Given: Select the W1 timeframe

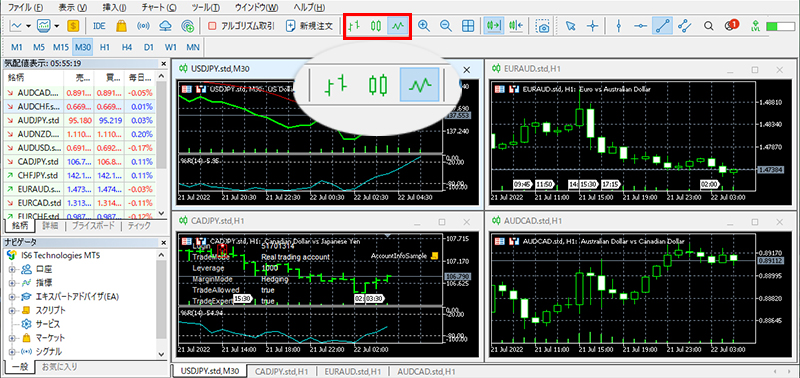Looking at the screenshot, I should pos(170,47).
